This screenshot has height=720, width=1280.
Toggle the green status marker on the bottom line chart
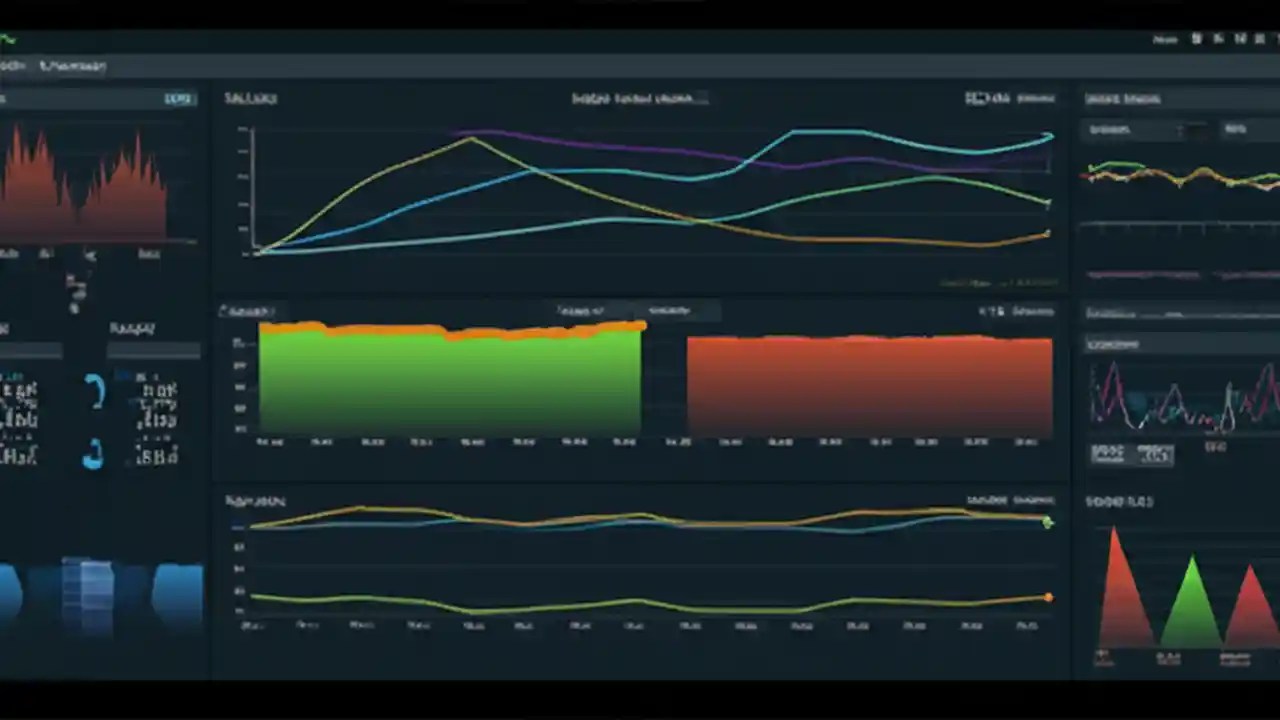point(1047,522)
